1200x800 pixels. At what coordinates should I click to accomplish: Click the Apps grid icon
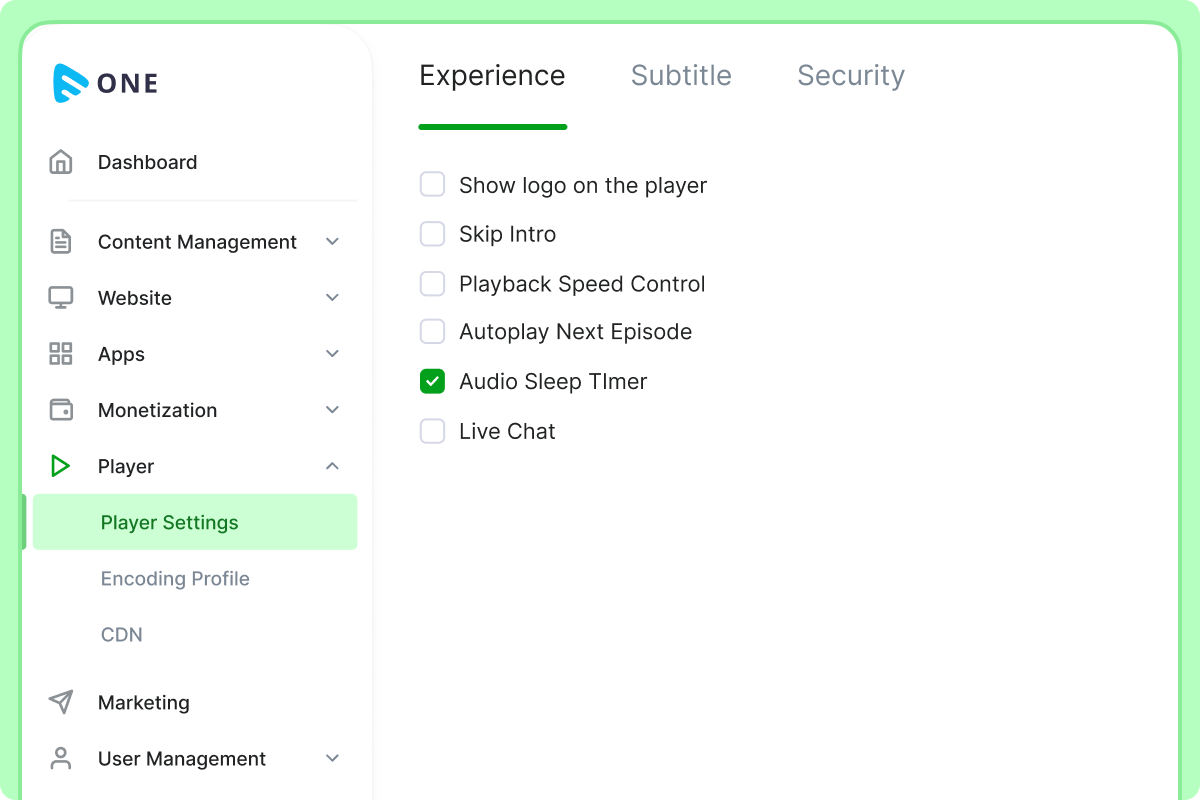click(x=61, y=354)
